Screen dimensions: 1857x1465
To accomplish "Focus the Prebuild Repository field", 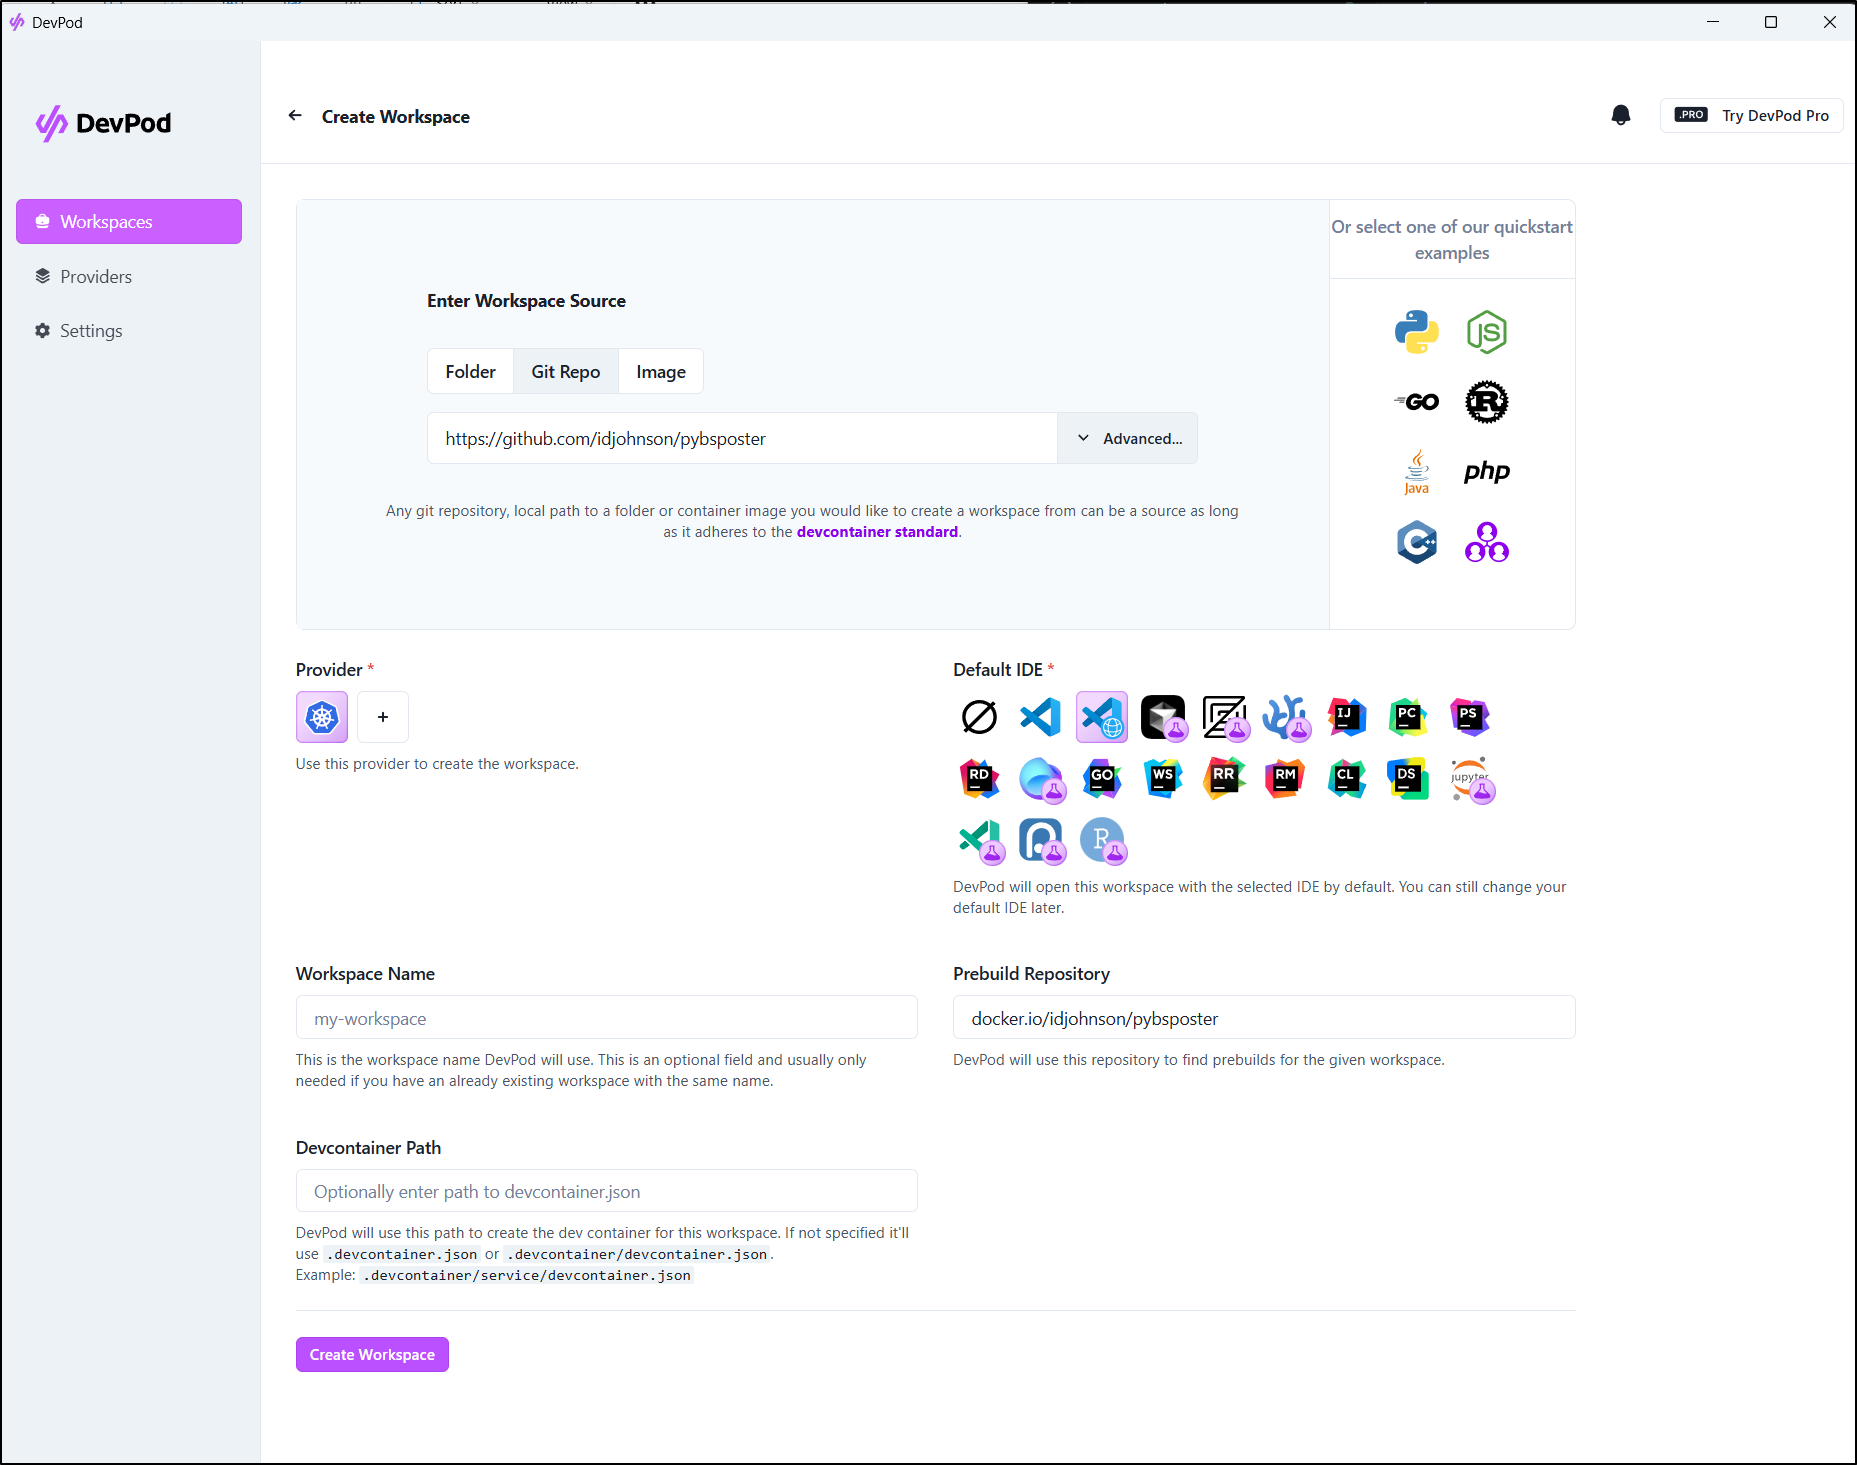I will [1264, 1018].
